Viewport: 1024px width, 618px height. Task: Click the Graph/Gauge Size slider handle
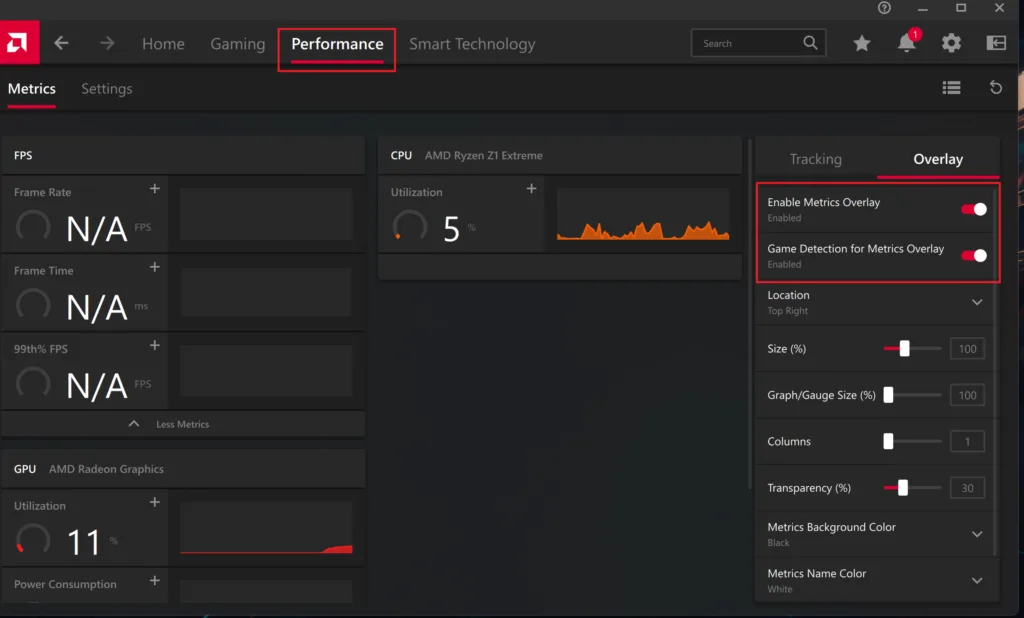(888, 395)
